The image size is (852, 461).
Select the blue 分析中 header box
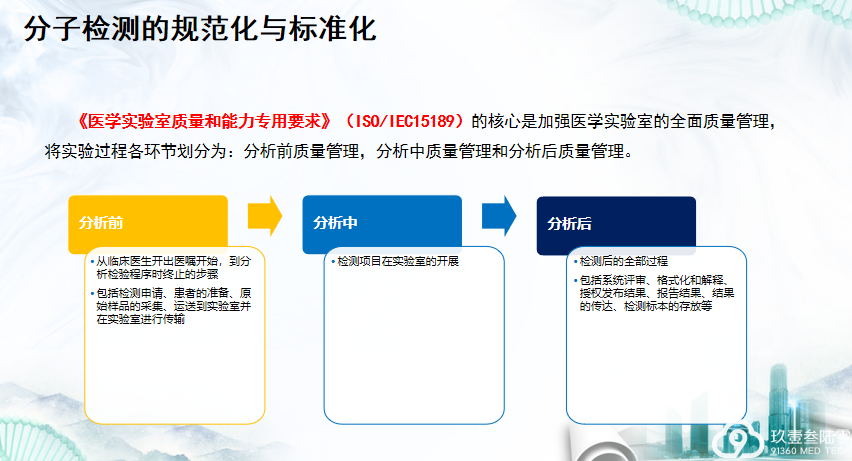(x=382, y=223)
